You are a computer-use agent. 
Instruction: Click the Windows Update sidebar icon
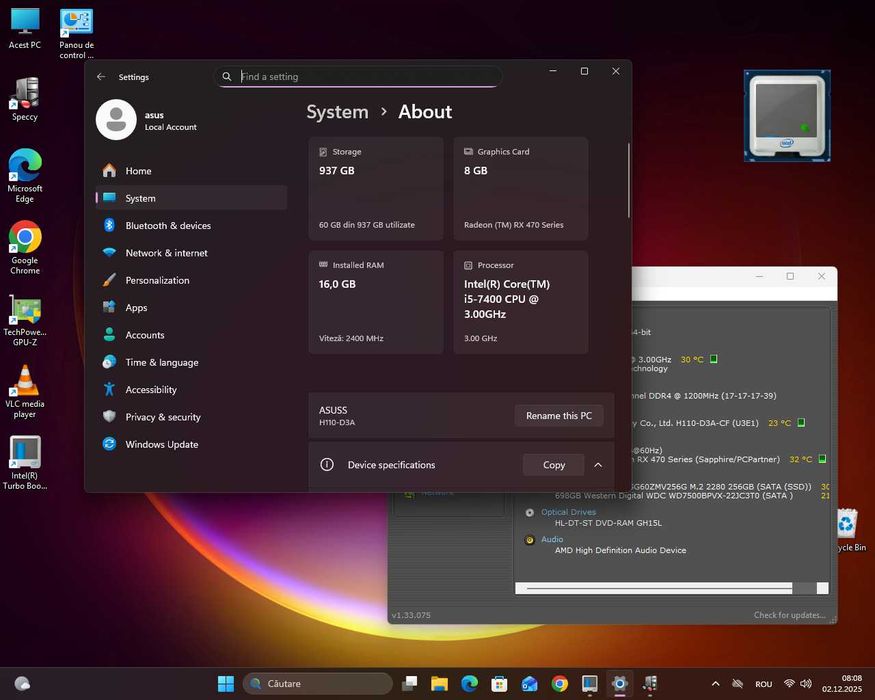(109, 444)
